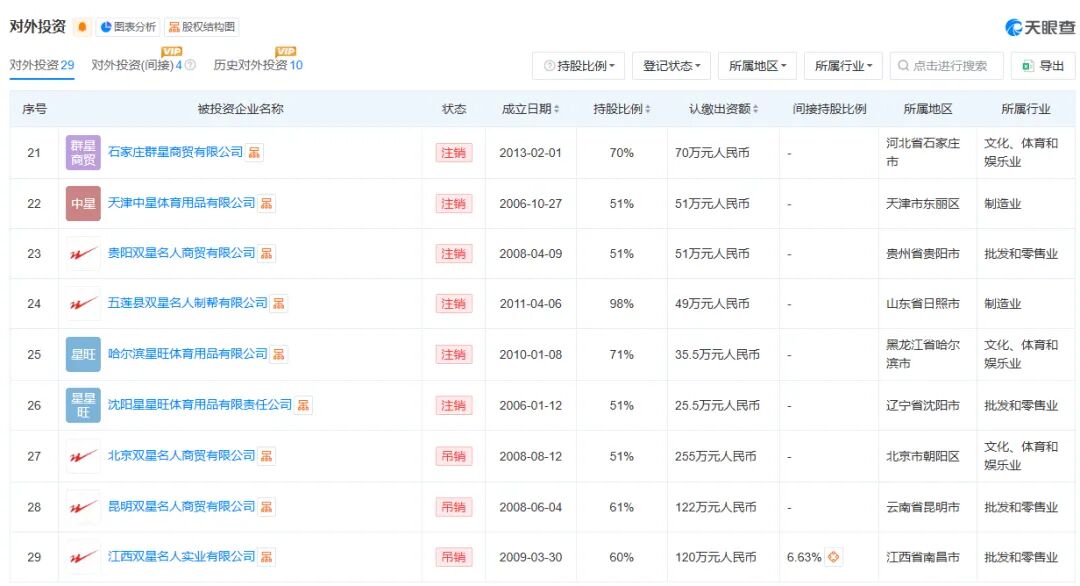Click the orange bell alert icon beside 对外投资

click(x=82, y=27)
